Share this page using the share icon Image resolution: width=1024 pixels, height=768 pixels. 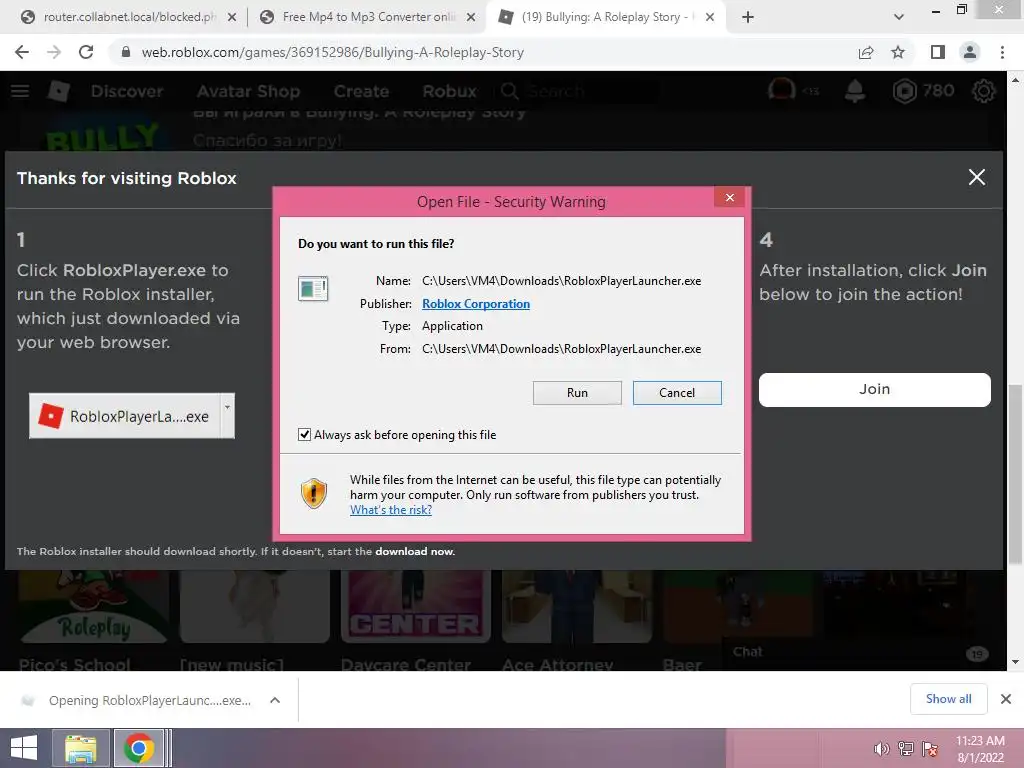pyautogui.click(x=866, y=52)
